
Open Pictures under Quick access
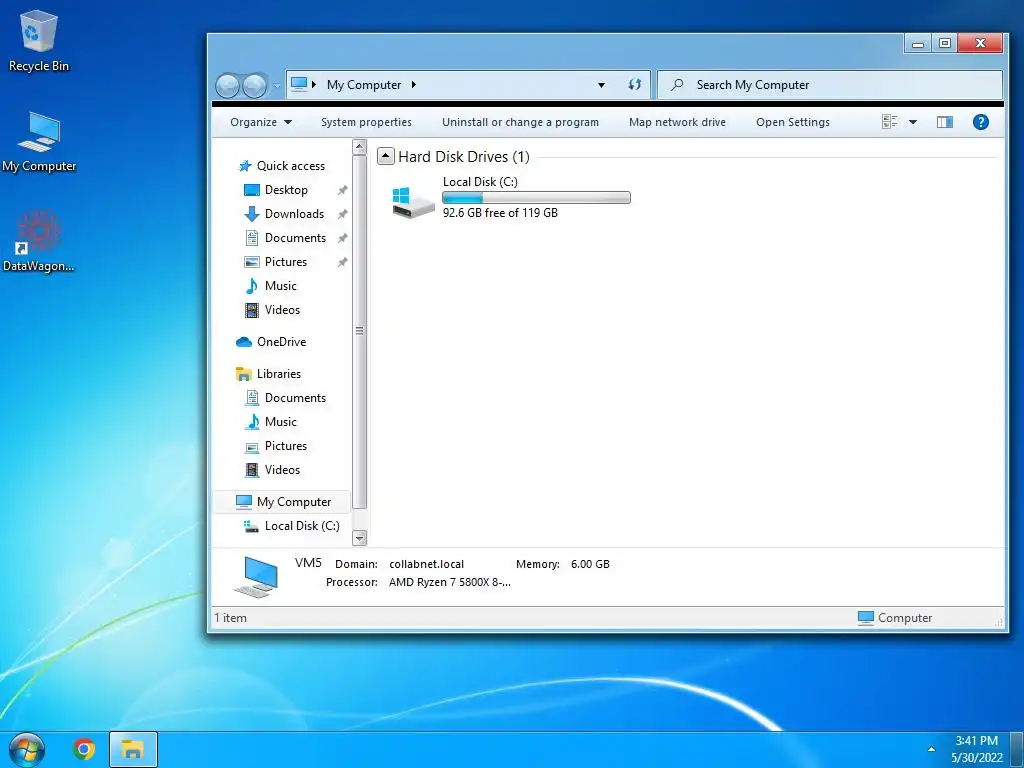coord(285,262)
